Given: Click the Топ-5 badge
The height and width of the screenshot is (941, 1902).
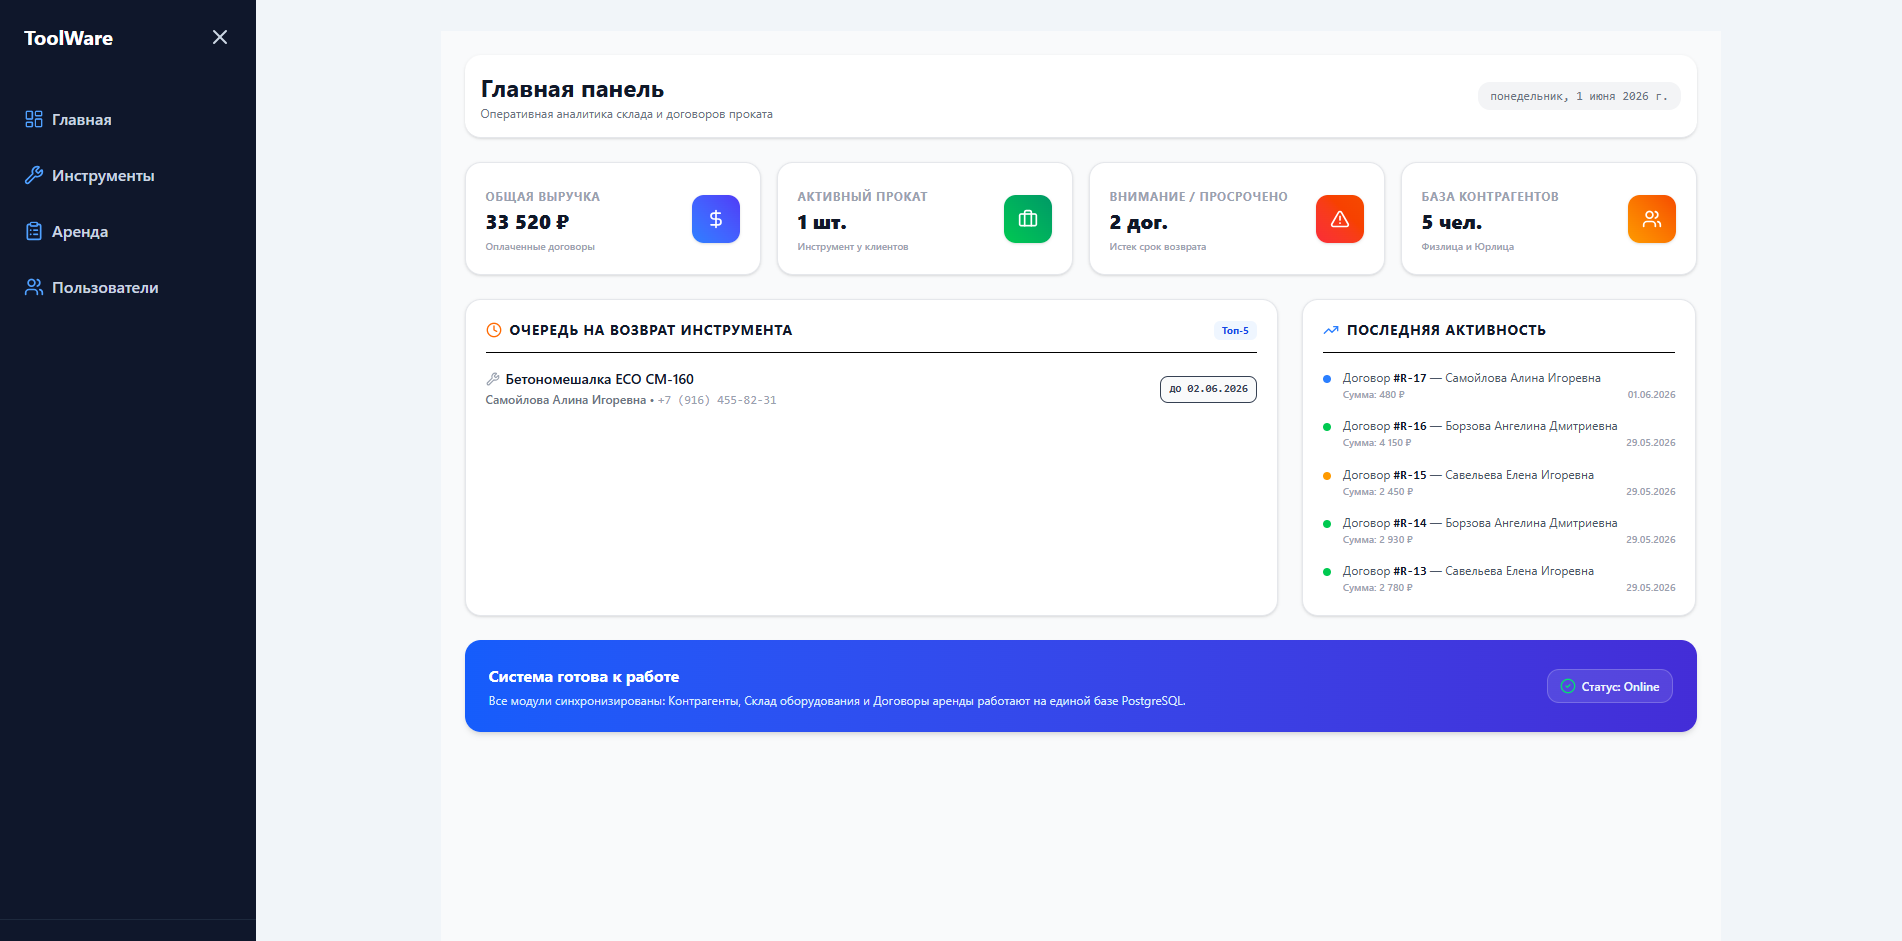Looking at the screenshot, I should tap(1235, 330).
